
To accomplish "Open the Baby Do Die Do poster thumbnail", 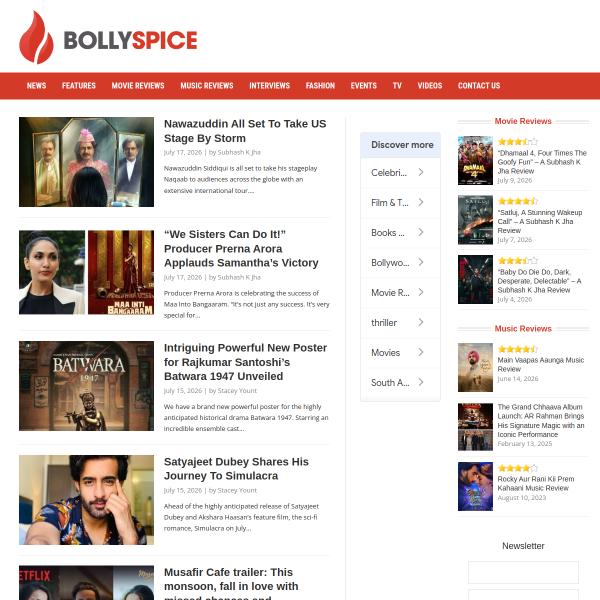I will pyautogui.click(x=475, y=279).
